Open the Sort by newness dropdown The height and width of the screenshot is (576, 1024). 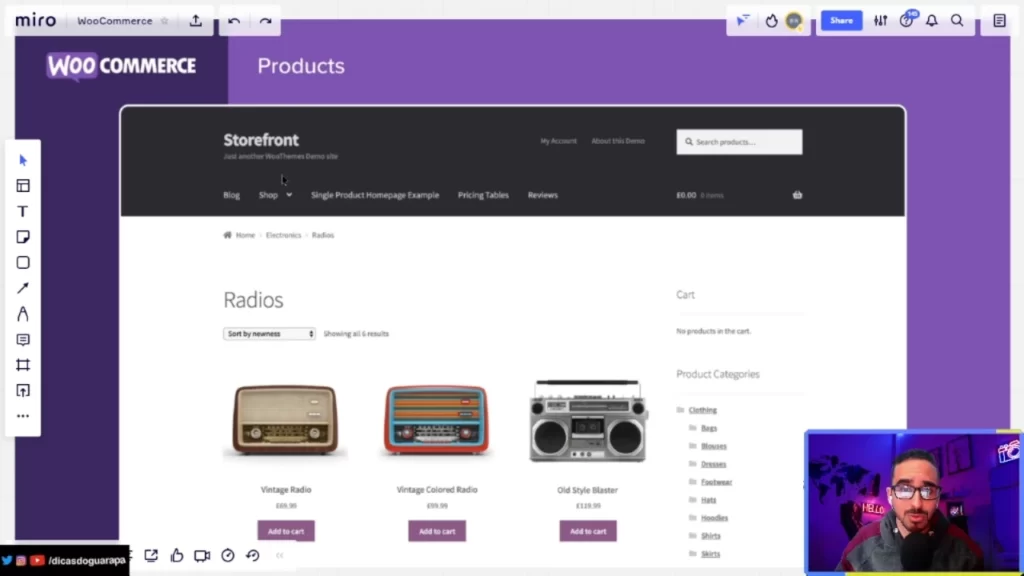[269, 334]
